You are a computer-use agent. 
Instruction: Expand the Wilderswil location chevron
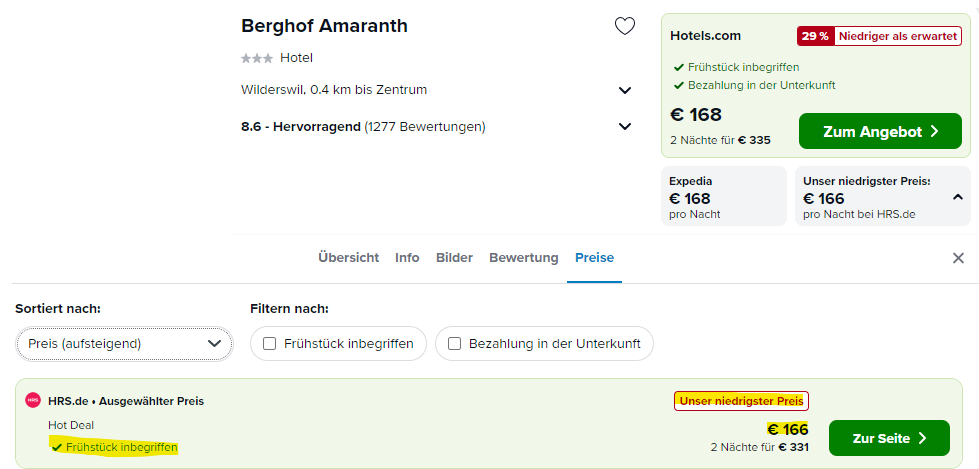(x=624, y=90)
